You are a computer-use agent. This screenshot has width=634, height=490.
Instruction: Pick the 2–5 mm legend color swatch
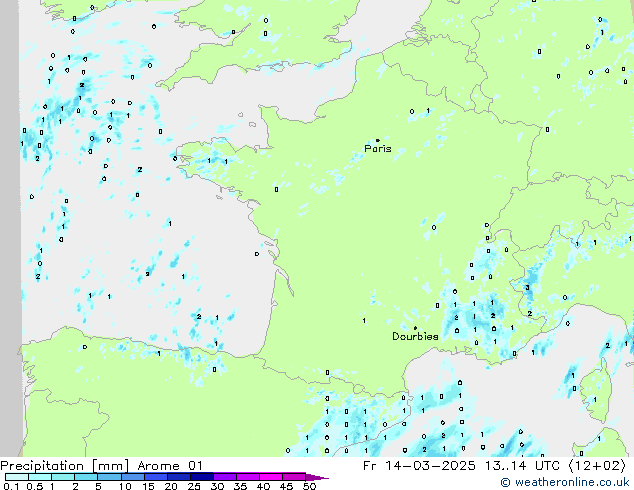point(86,477)
